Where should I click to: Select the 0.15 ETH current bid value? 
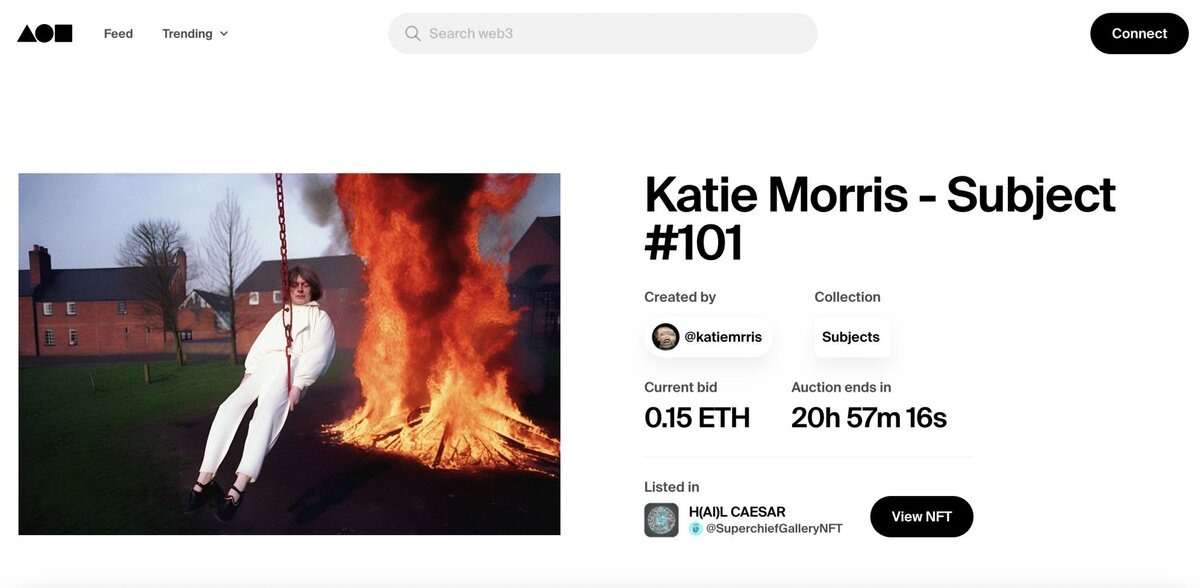tap(697, 417)
